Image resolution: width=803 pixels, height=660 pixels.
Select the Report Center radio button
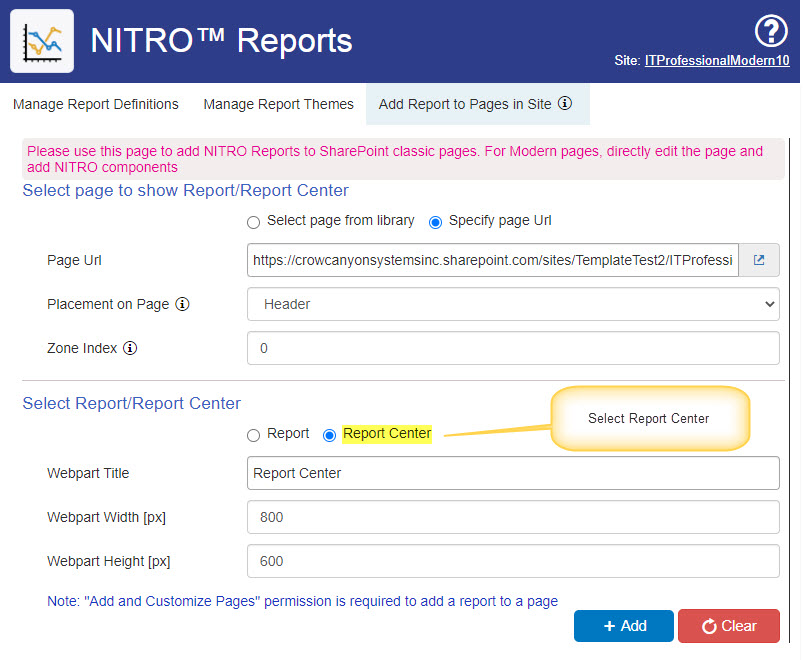point(329,435)
